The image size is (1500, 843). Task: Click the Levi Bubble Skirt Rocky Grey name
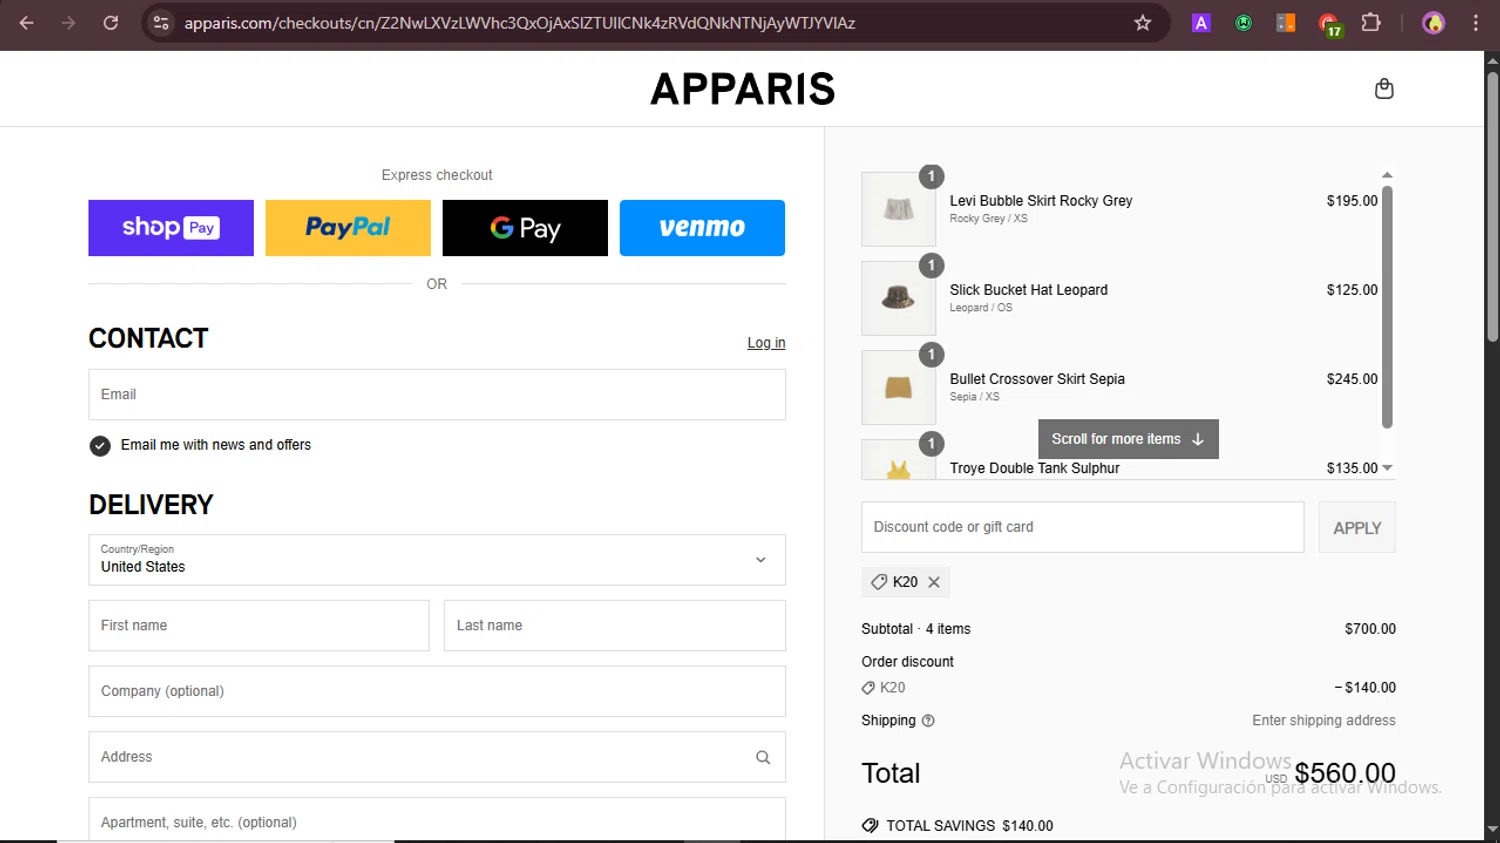click(1041, 201)
